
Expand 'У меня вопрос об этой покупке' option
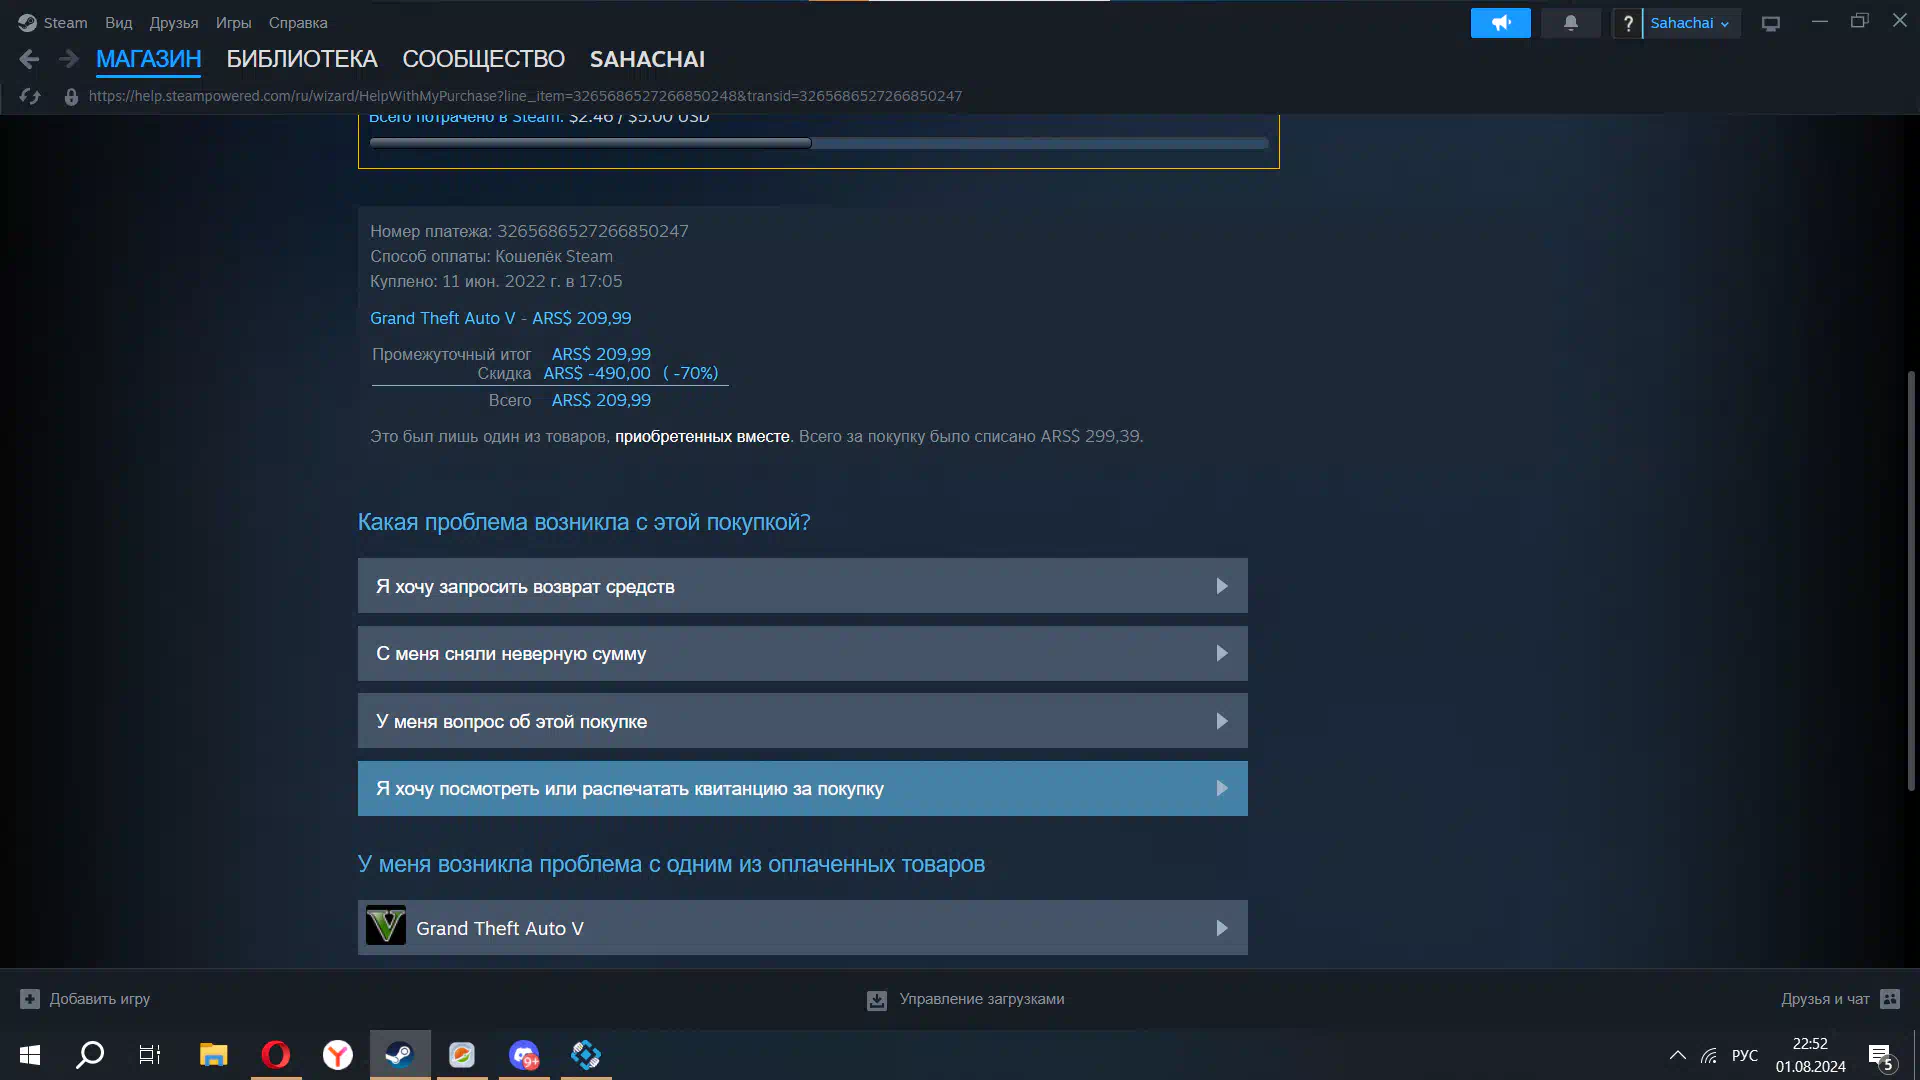click(802, 721)
